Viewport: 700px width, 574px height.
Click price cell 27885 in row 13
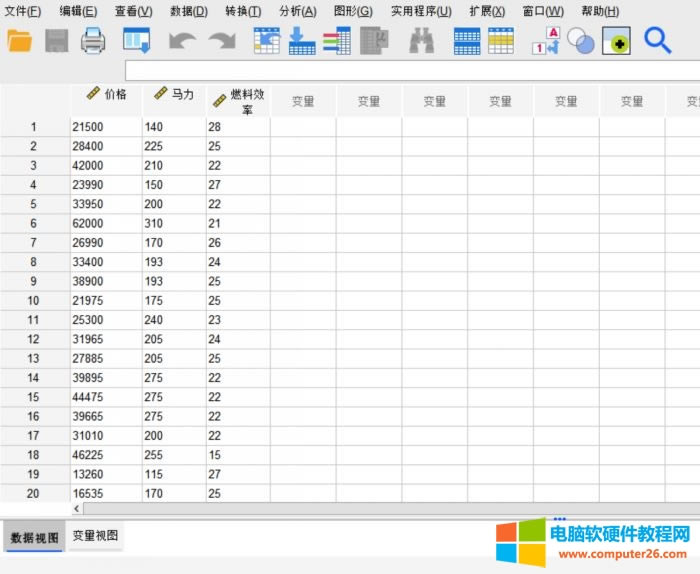pos(106,358)
